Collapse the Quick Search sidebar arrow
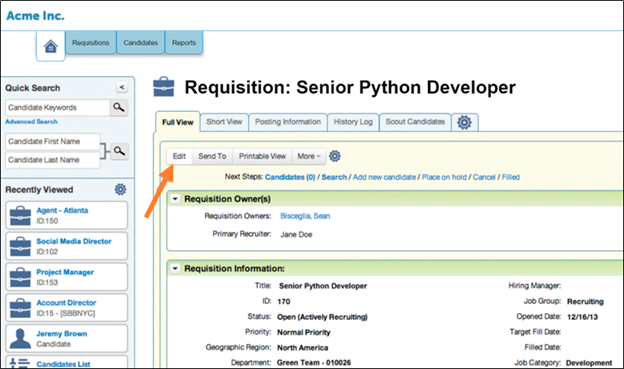The width and height of the screenshot is (624, 369). pyautogui.click(x=122, y=87)
